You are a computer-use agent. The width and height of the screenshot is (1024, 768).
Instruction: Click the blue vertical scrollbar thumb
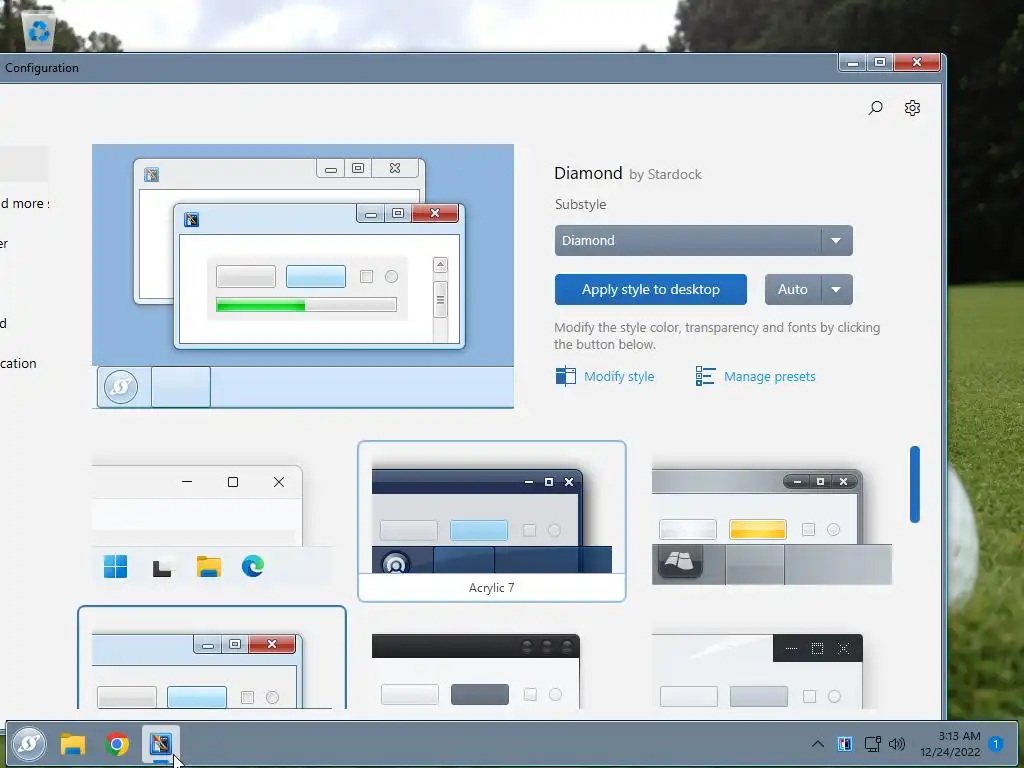pos(915,484)
